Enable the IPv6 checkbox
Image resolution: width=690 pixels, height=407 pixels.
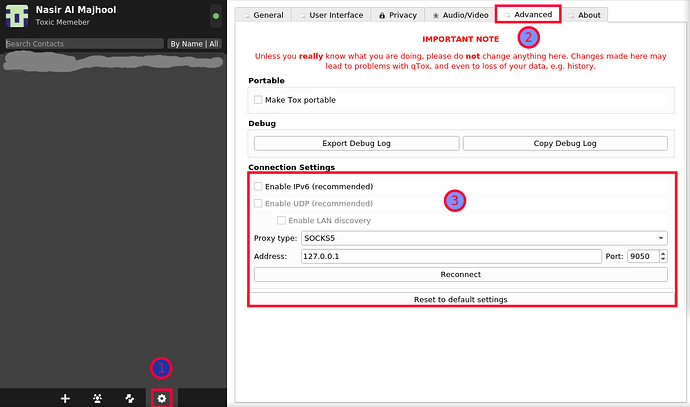(258, 186)
